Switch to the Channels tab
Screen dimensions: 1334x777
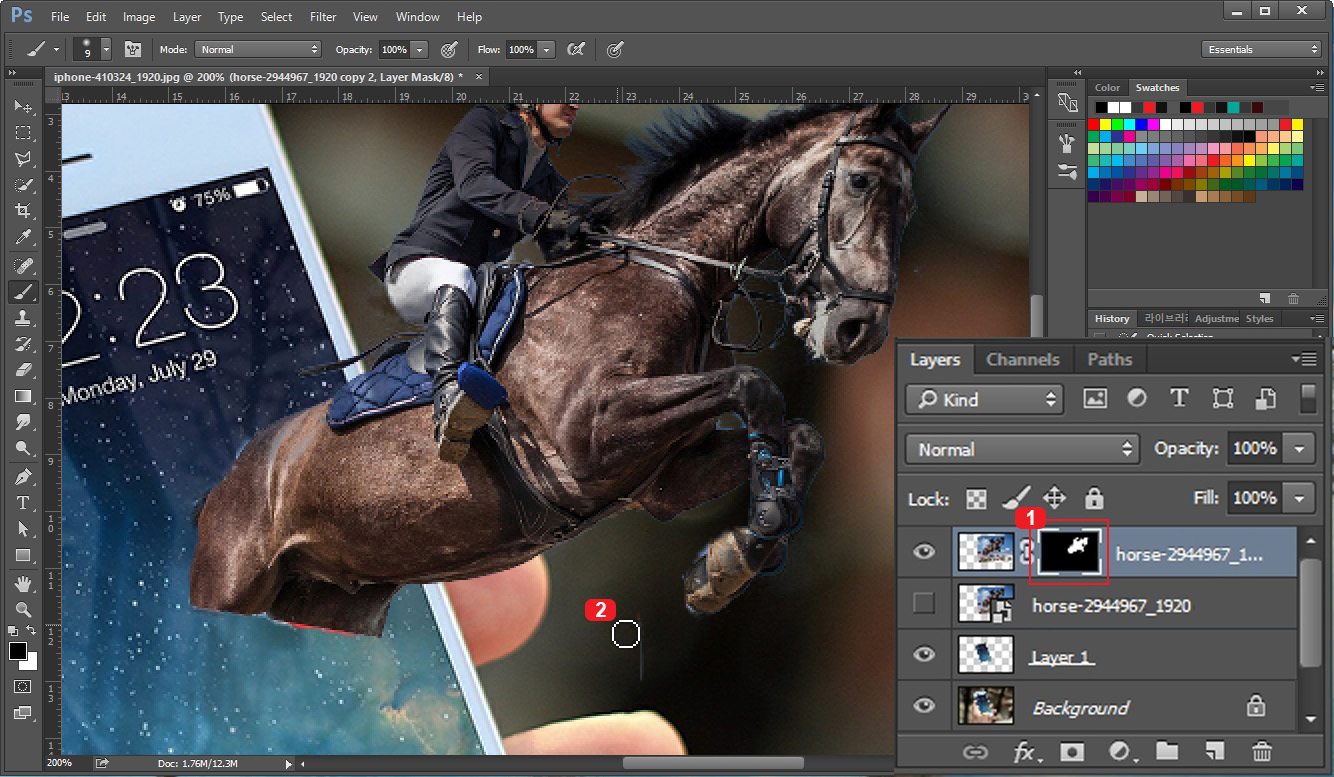pos(1022,359)
